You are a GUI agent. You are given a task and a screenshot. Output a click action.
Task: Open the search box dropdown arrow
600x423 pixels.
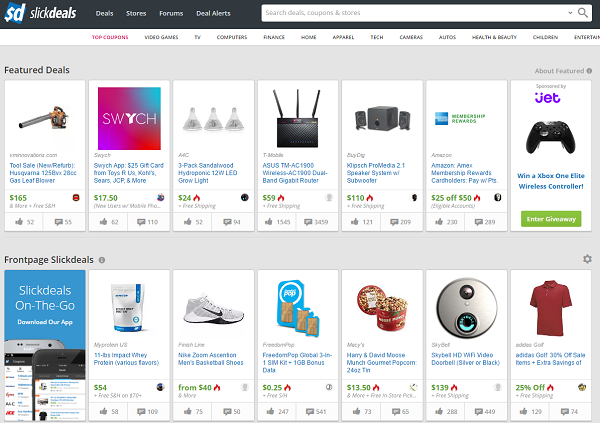coord(570,13)
